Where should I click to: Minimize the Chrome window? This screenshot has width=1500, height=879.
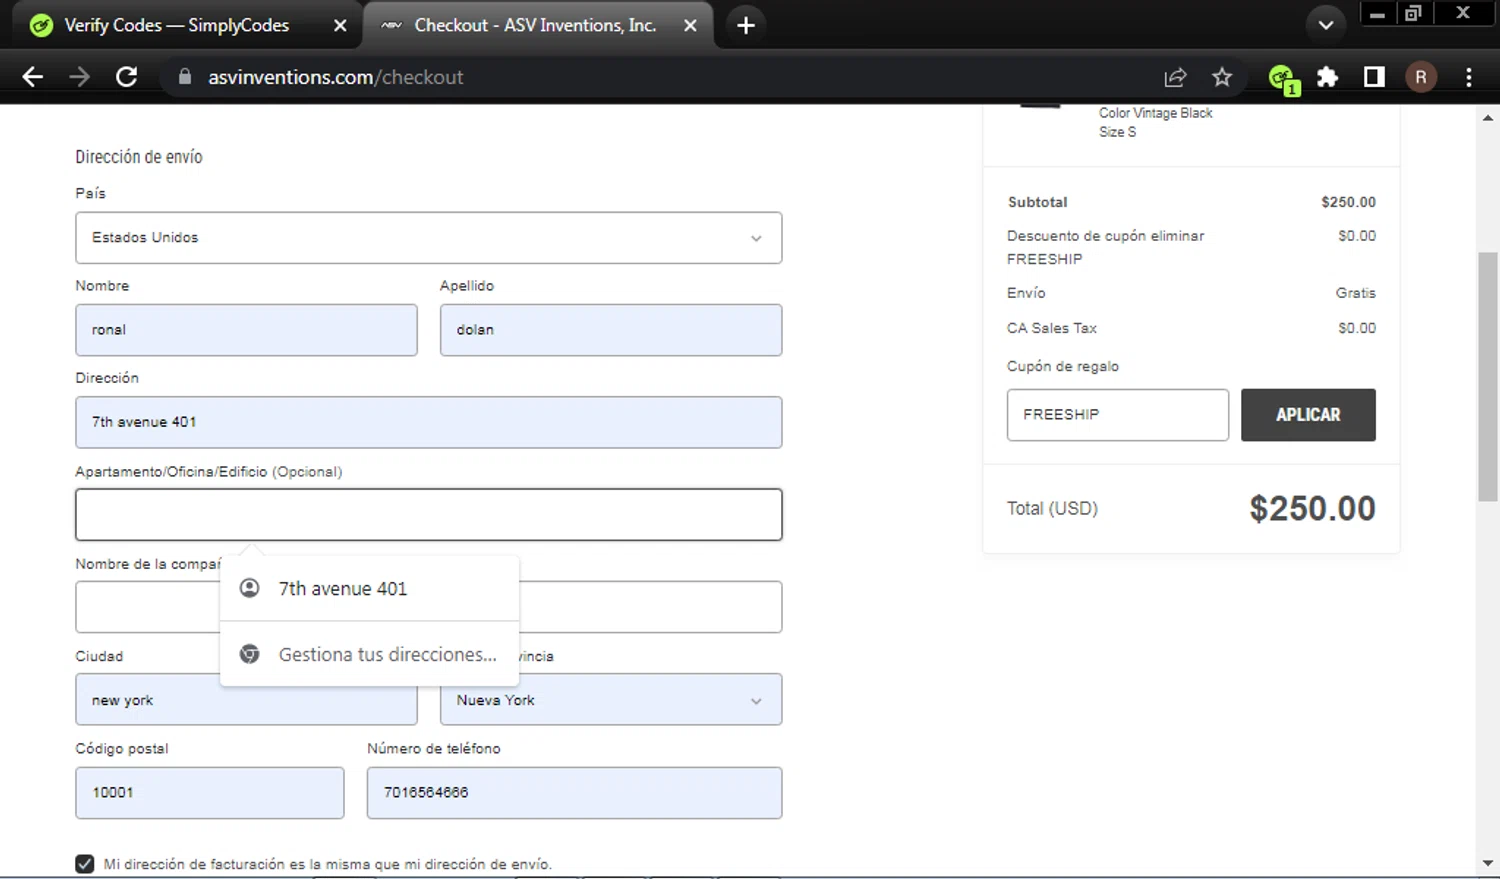click(x=1377, y=14)
